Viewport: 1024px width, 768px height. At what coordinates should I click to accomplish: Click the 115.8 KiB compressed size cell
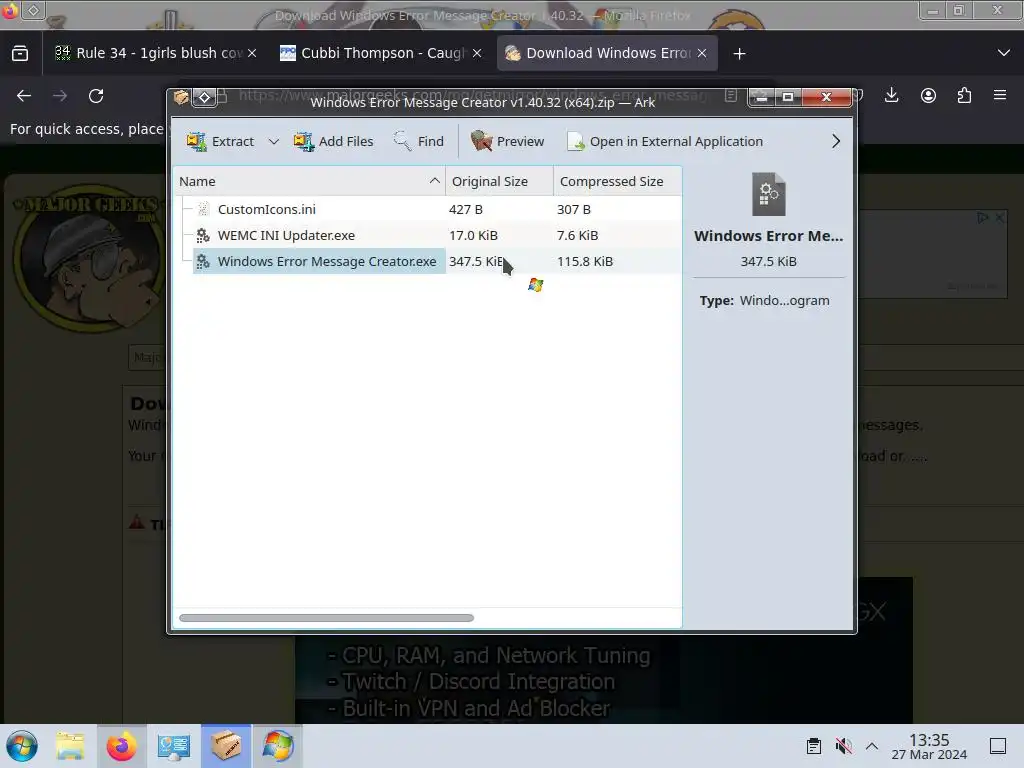pos(584,261)
